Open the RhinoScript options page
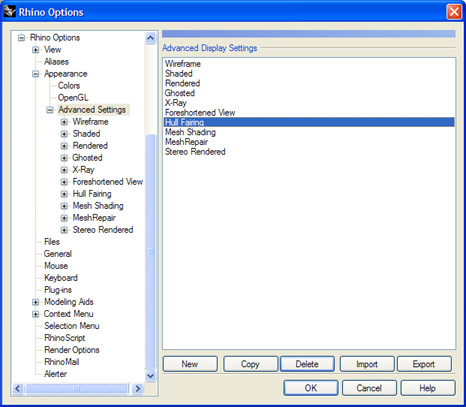Image resolution: width=466 pixels, height=407 pixels. click(65, 338)
